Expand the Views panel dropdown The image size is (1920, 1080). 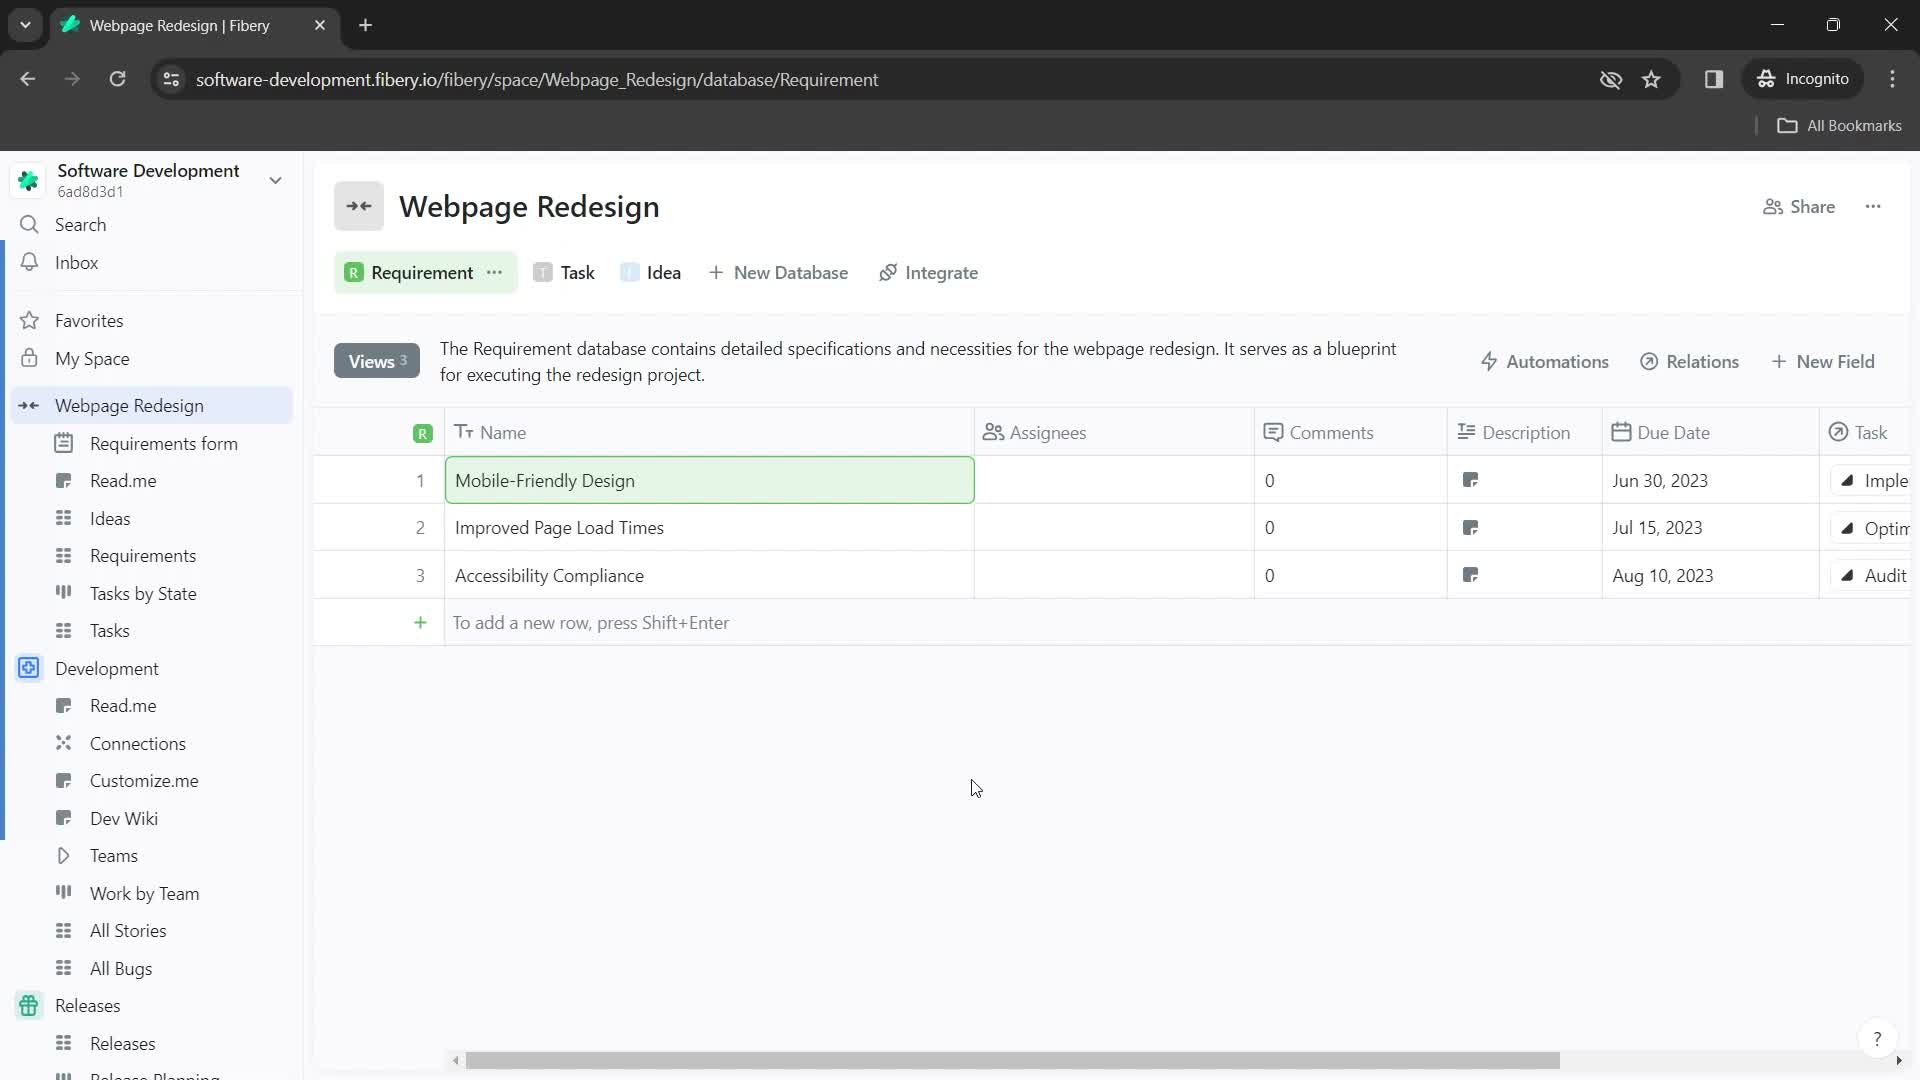coord(376,361)
